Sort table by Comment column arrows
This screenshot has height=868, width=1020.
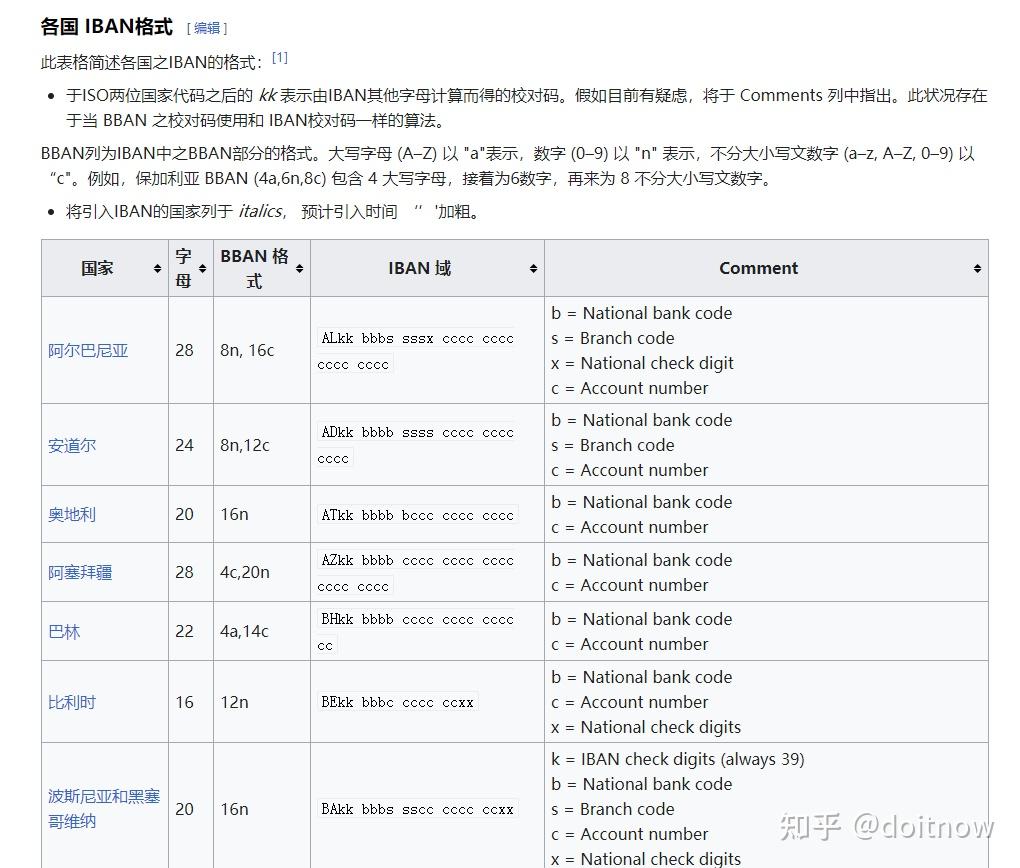[977, 269]
